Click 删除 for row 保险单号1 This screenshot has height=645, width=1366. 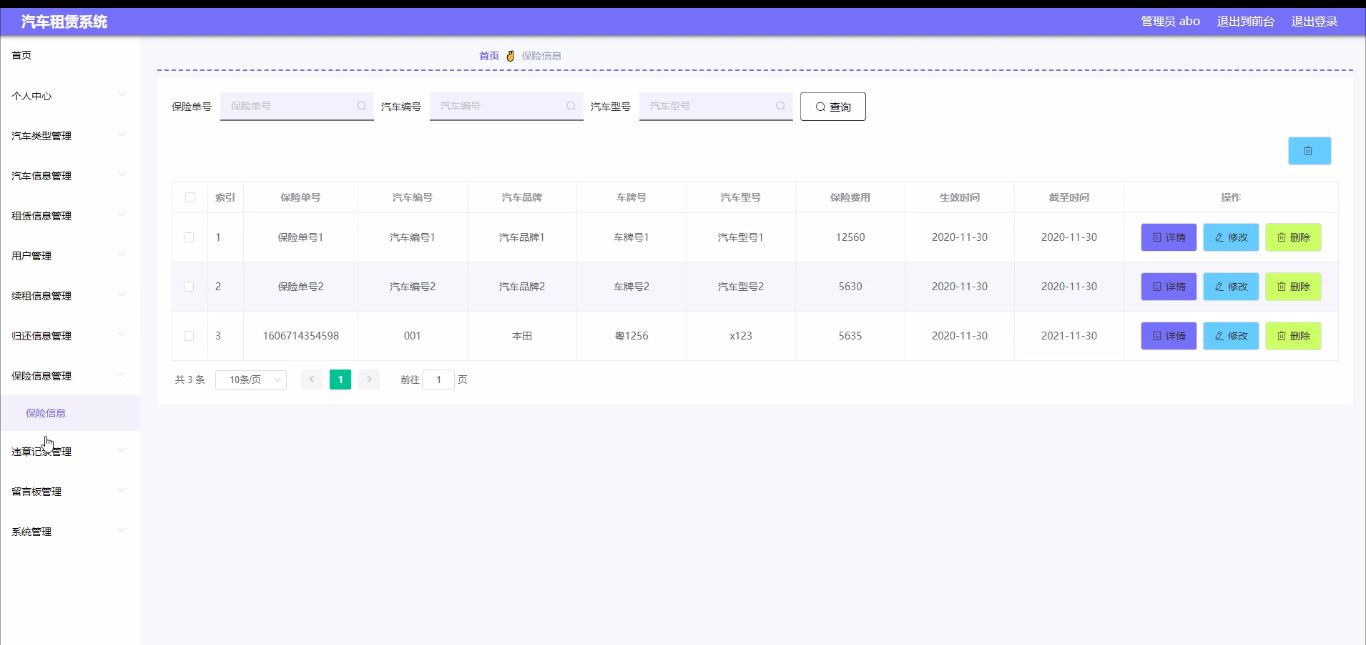[1293, 238]
